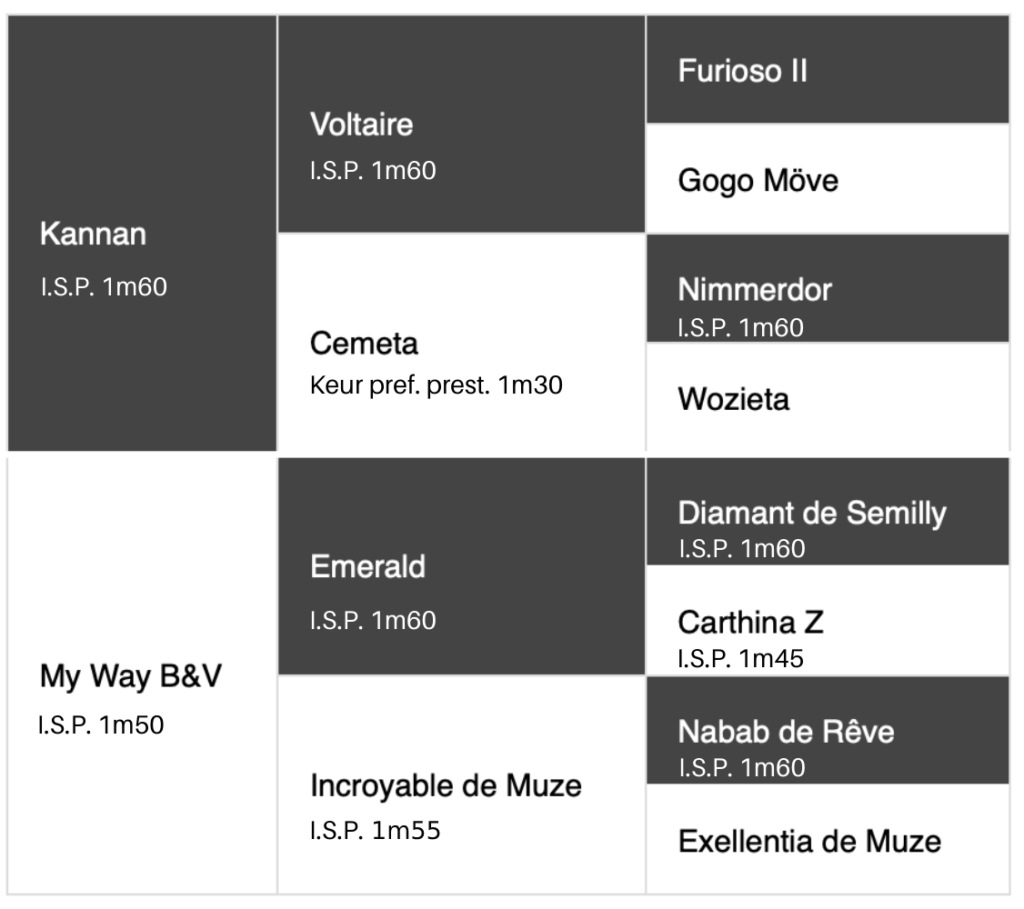The height and width of the screenshot is (909, 1024).
Task: Select Nabab de Rêve cell
Action: coord(828,730)
